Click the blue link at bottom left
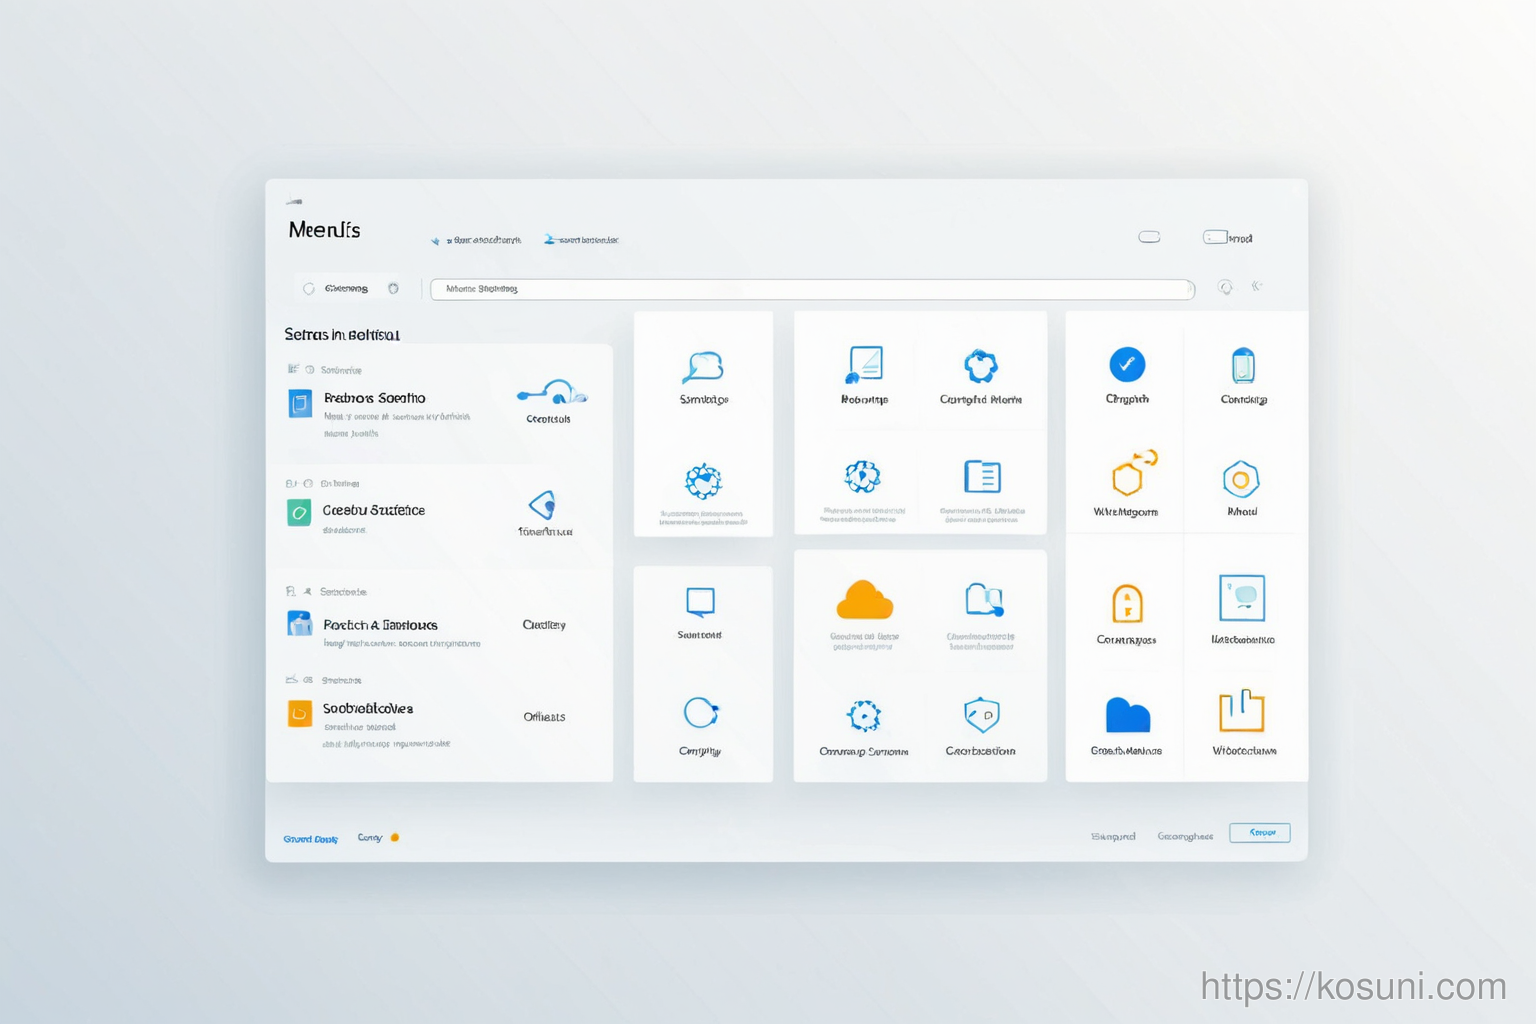 311,839
